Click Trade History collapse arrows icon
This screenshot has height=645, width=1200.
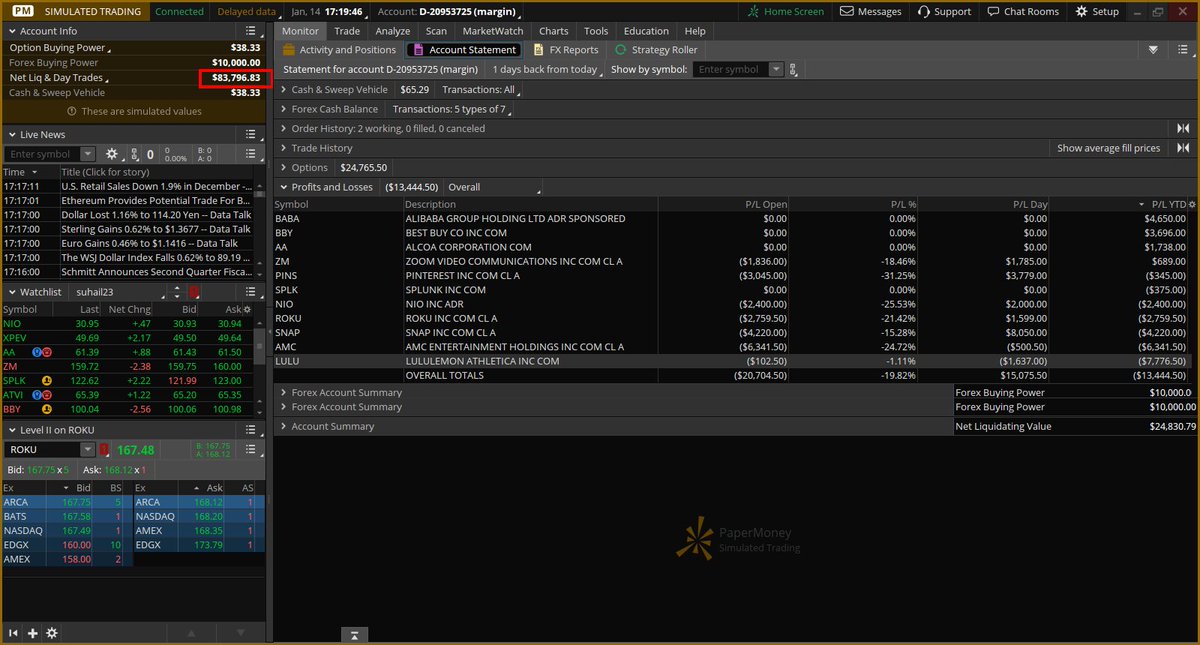(x=1183, y=148)
